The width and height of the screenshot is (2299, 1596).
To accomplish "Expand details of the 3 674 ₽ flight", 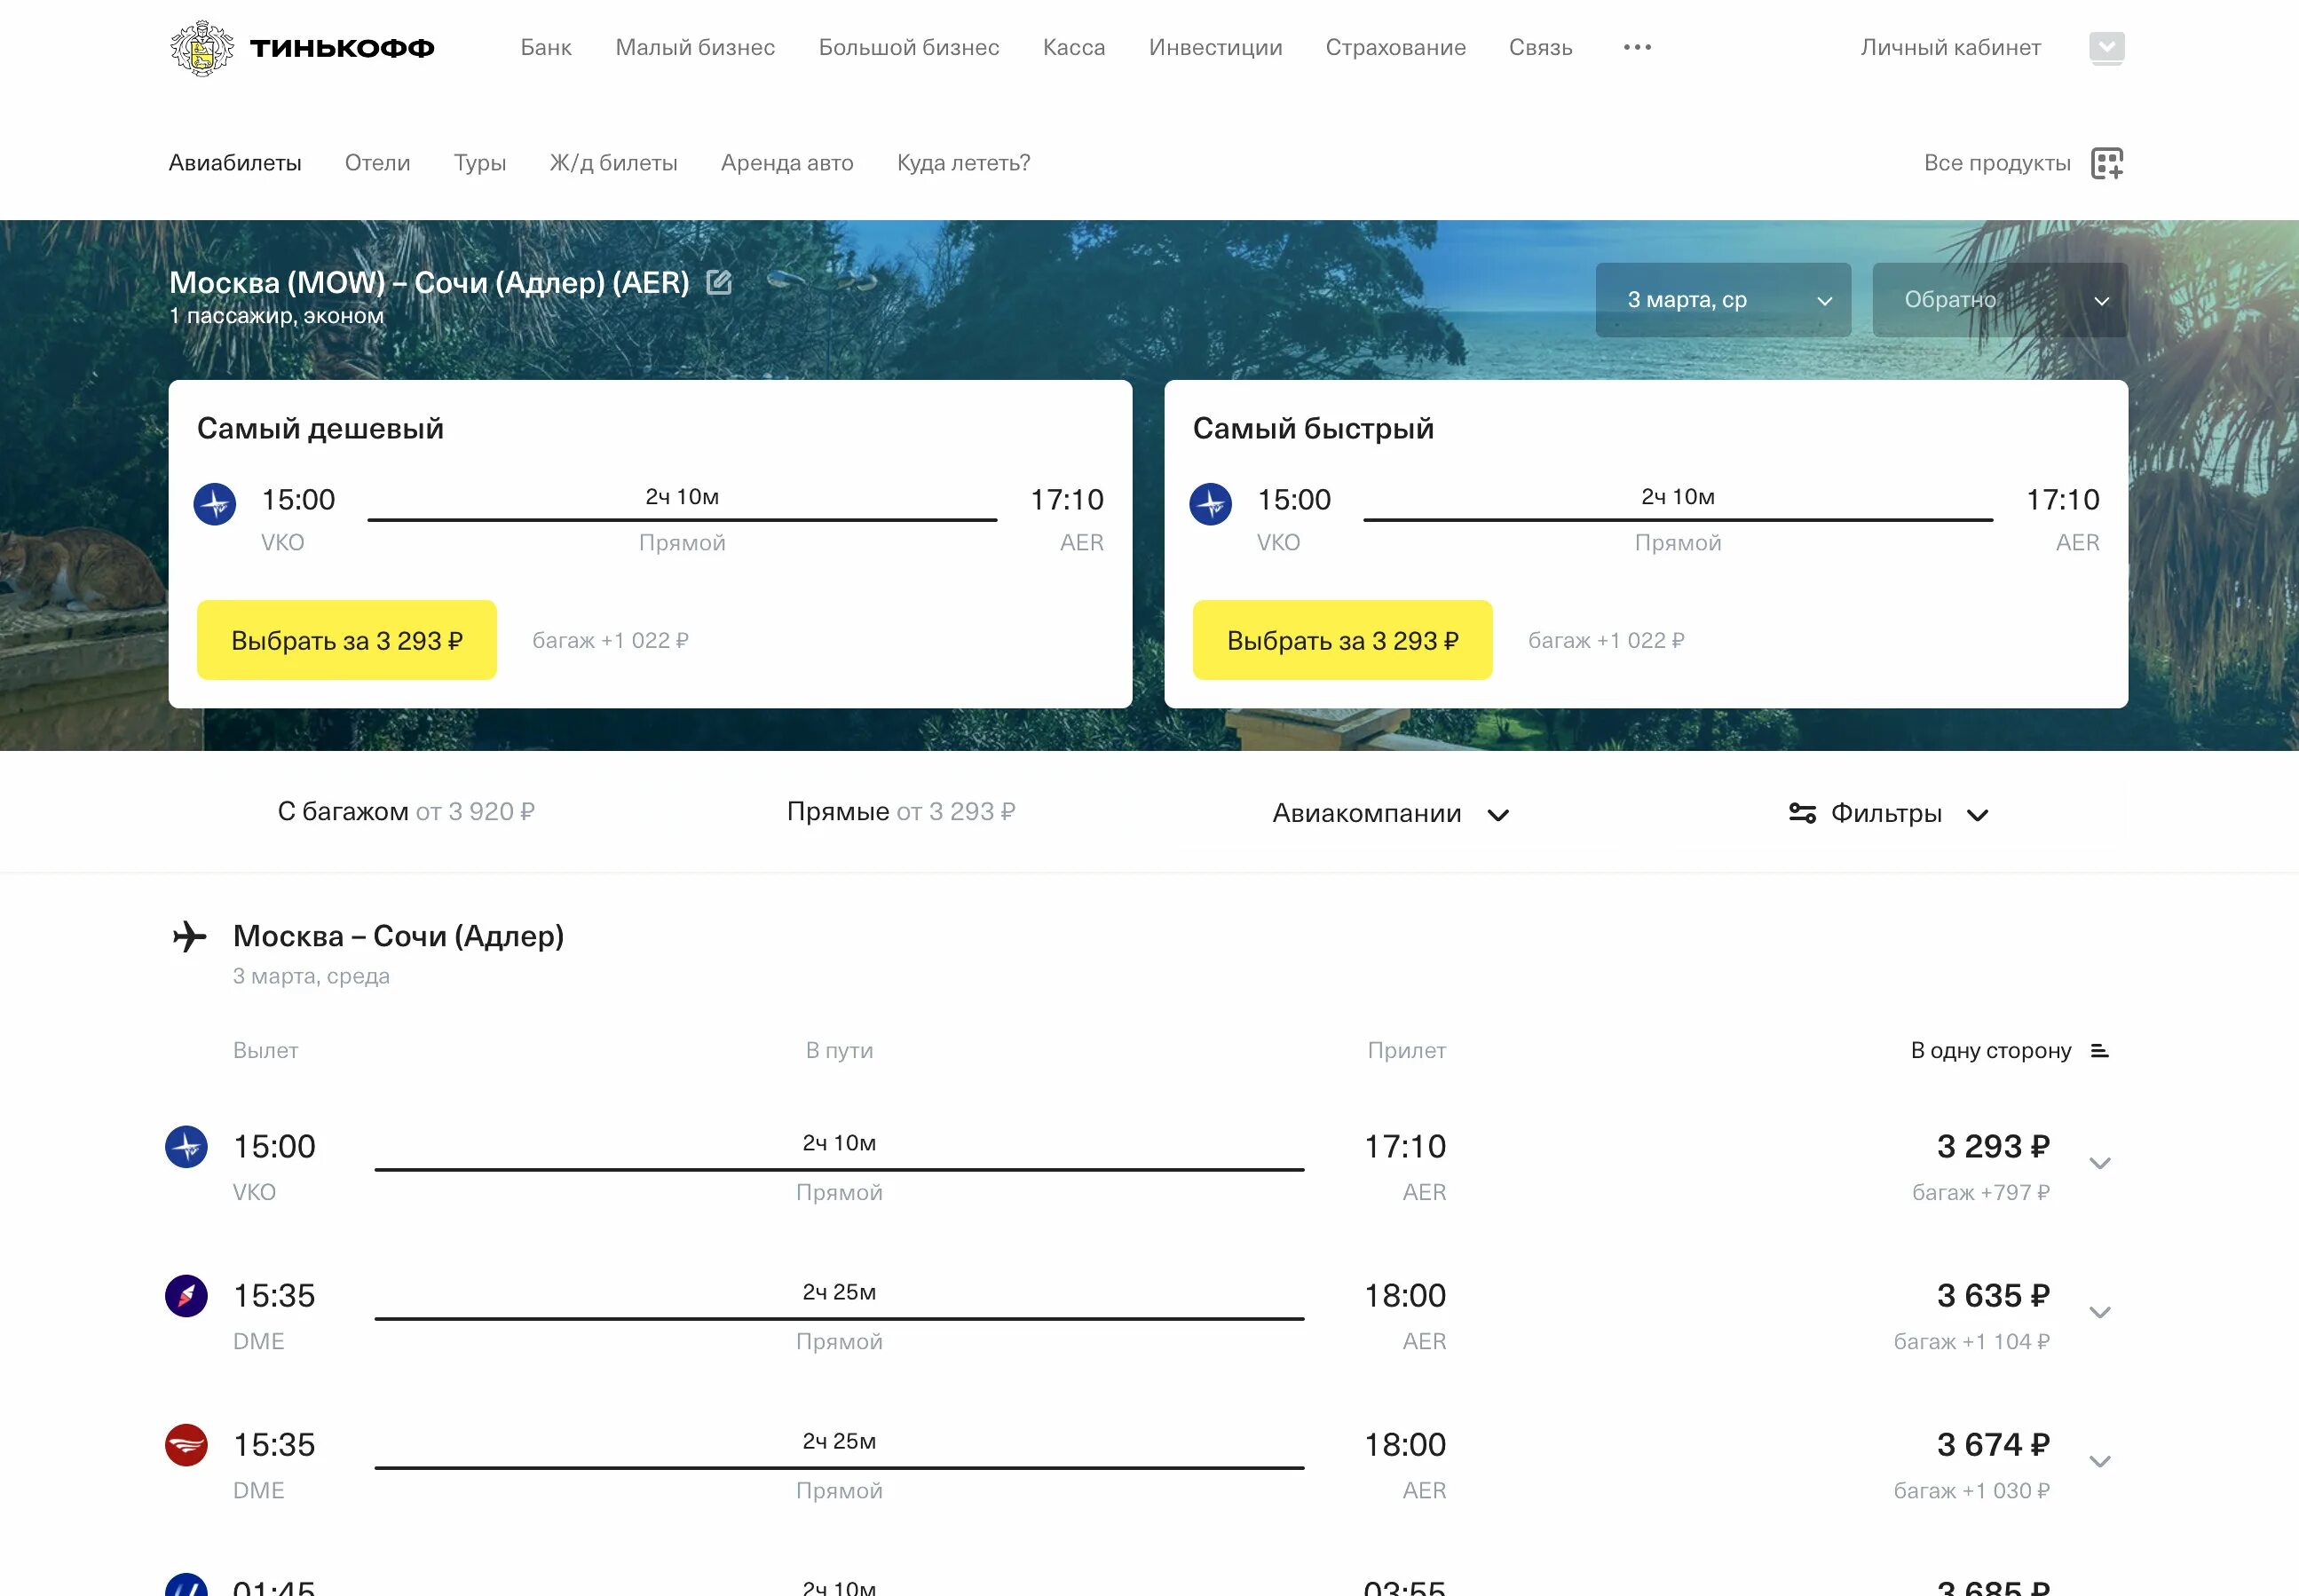I will pos(2100,1461).
